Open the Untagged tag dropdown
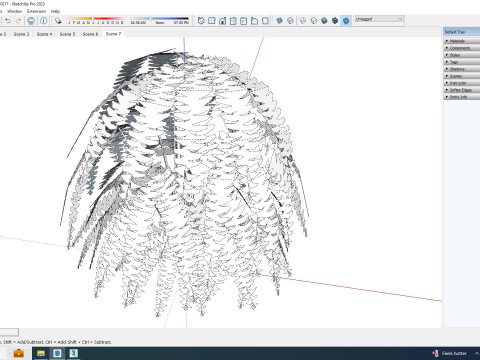This screenshot has height=360, width=480. 379,19
